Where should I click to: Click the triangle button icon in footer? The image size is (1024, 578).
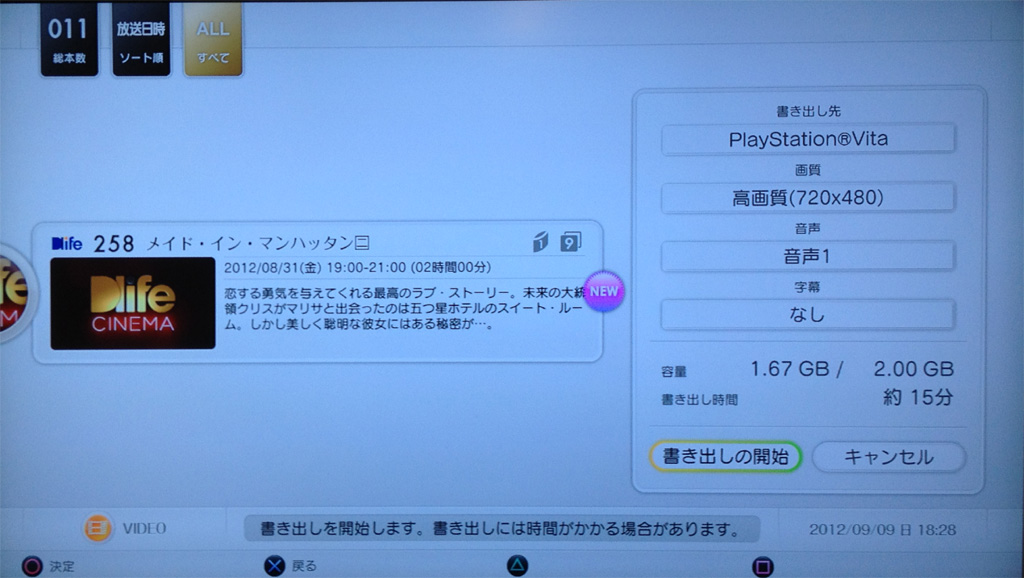517,566
